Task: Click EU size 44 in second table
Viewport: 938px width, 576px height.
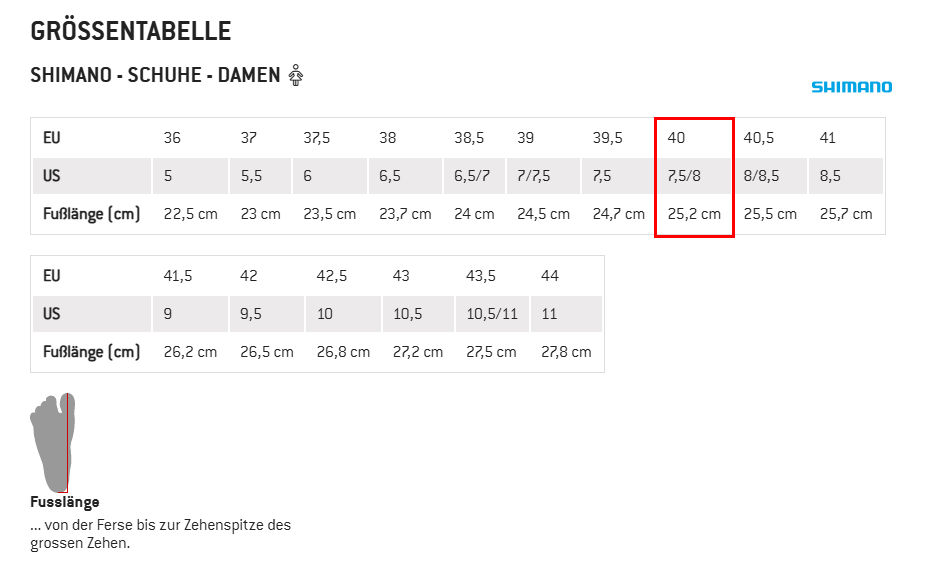Action: 550,276
